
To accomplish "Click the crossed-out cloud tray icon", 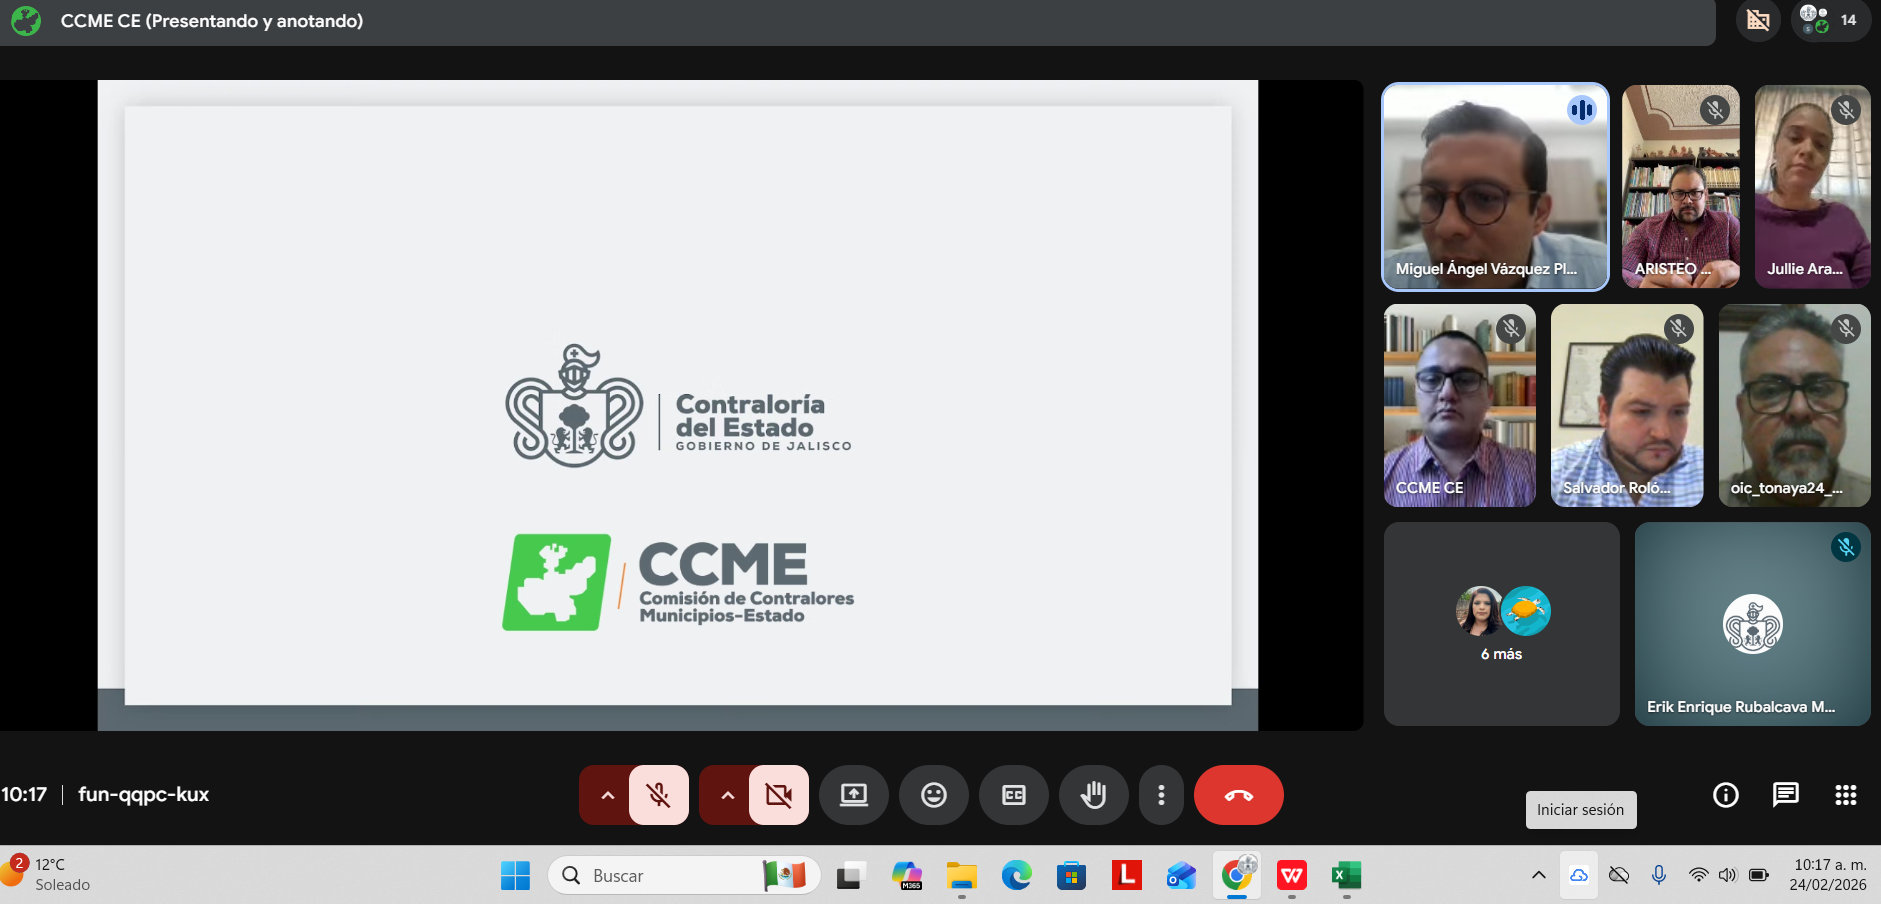I will [1619, 876].
